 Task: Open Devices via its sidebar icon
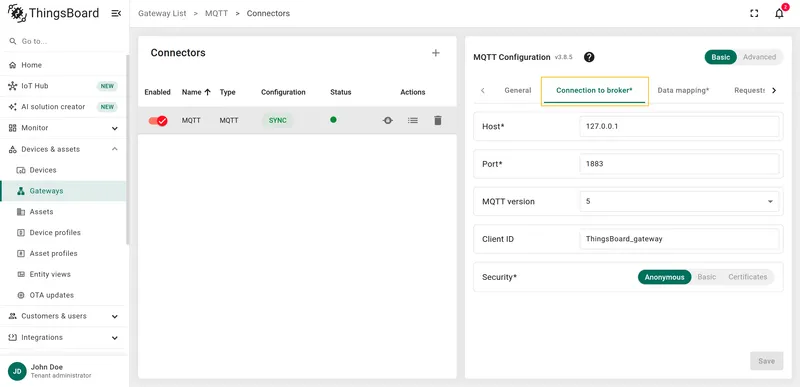pyautogui.click(x=21, y=170)
